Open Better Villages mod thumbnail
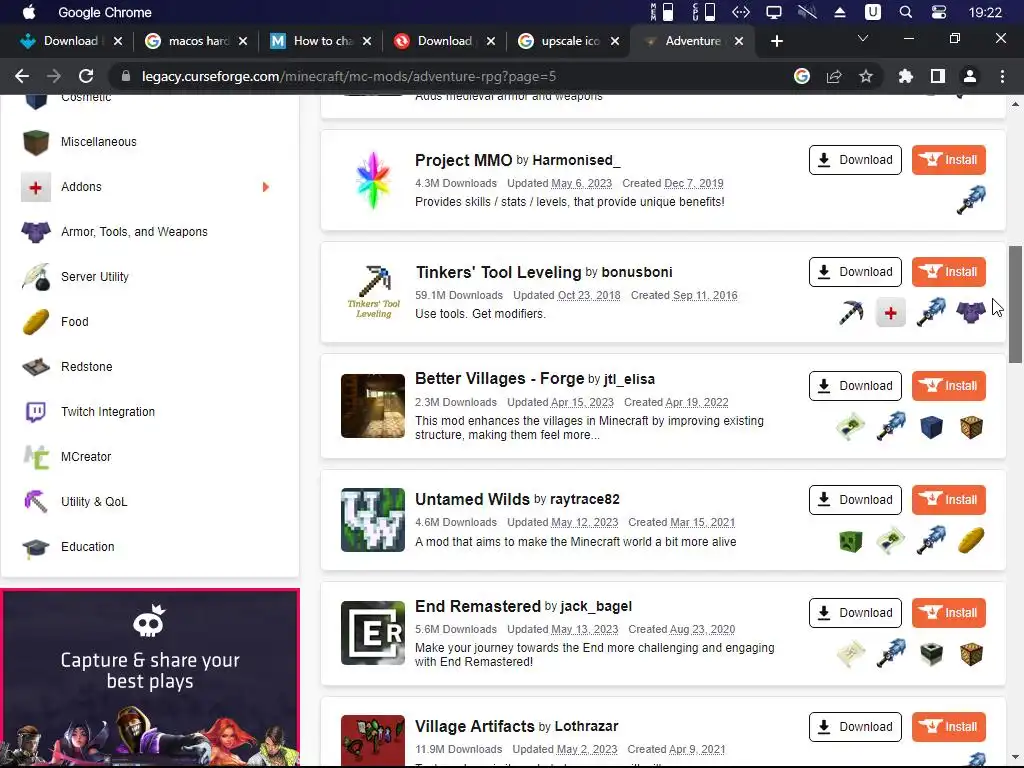The width and height of the screenshot is (1024, 768). 373,406
